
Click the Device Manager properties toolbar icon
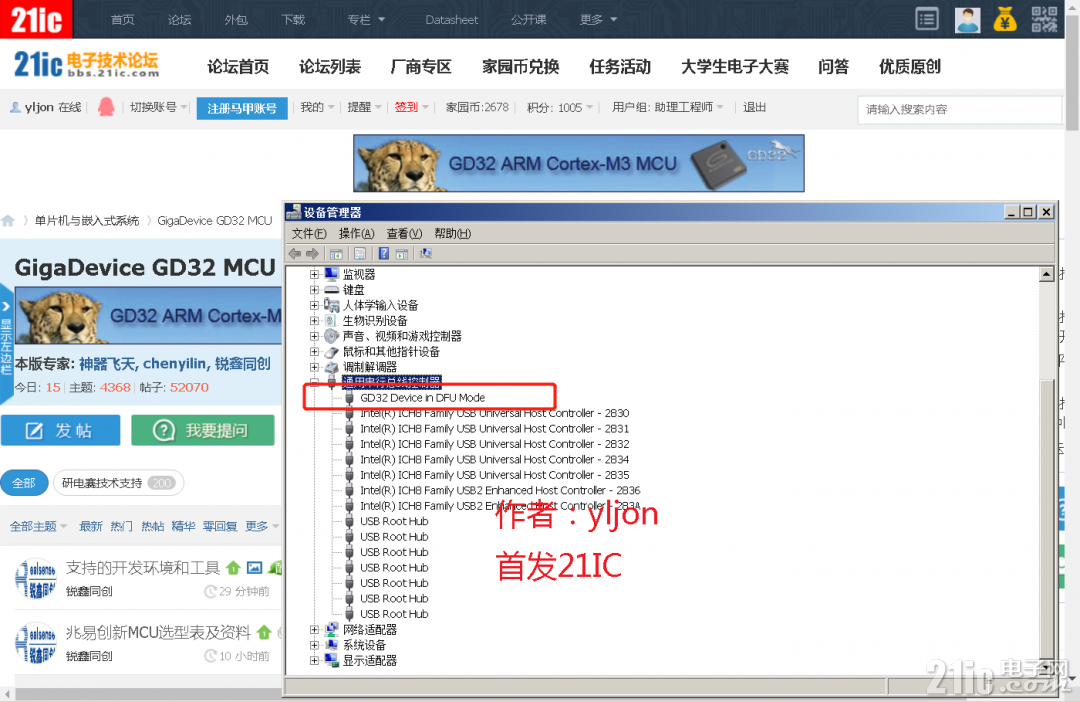click(x=360, y=254)
